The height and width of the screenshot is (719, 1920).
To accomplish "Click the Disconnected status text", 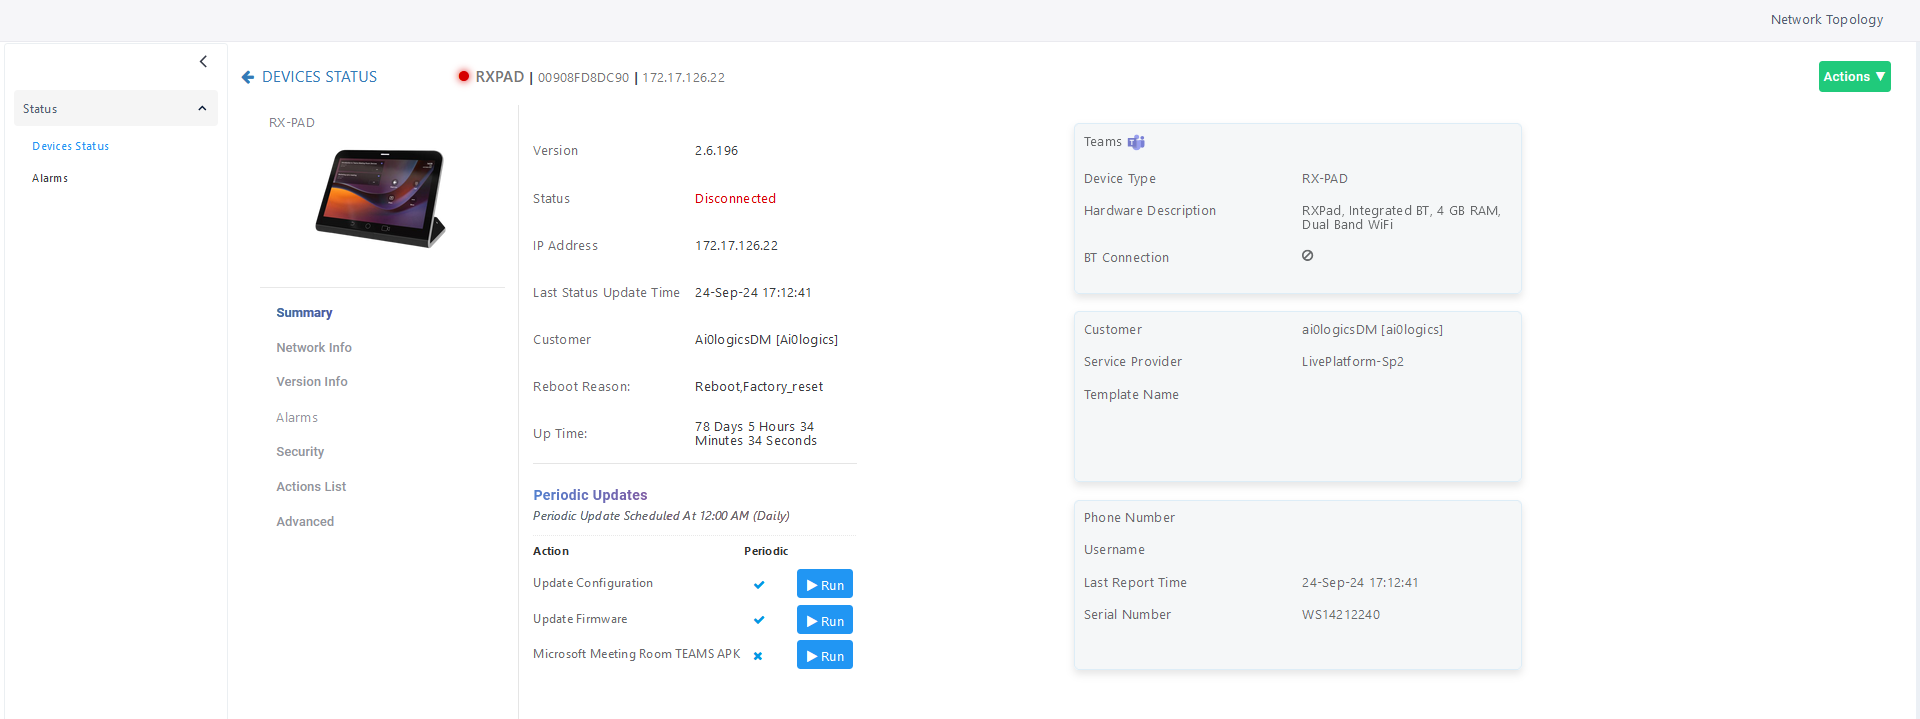I will click(735, 199).
